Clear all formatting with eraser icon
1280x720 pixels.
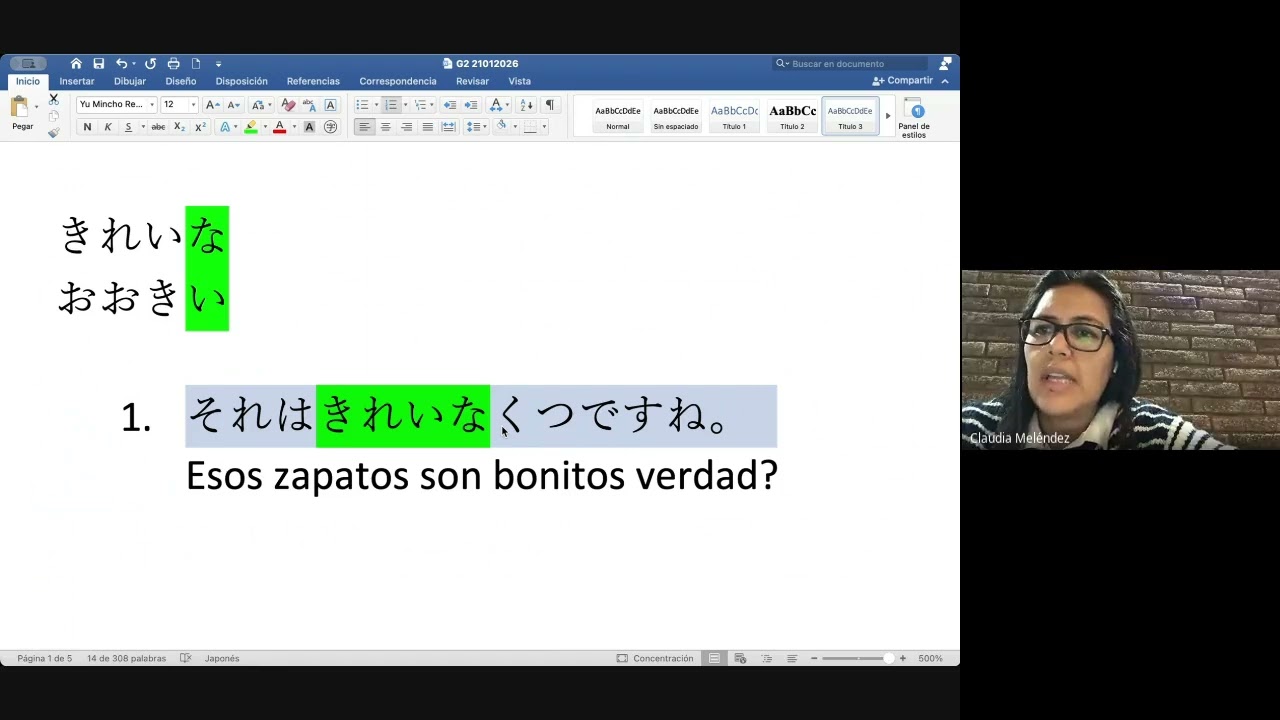tap(288, 104)
